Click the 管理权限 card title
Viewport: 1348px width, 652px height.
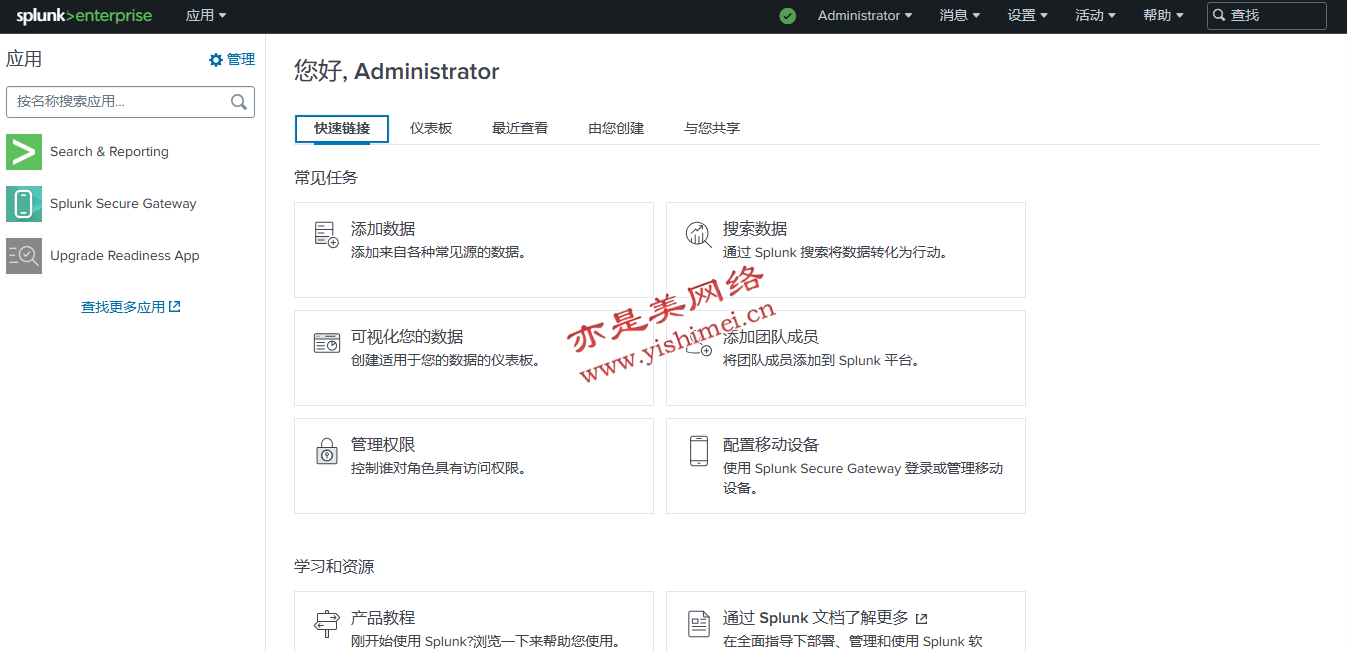383,445
